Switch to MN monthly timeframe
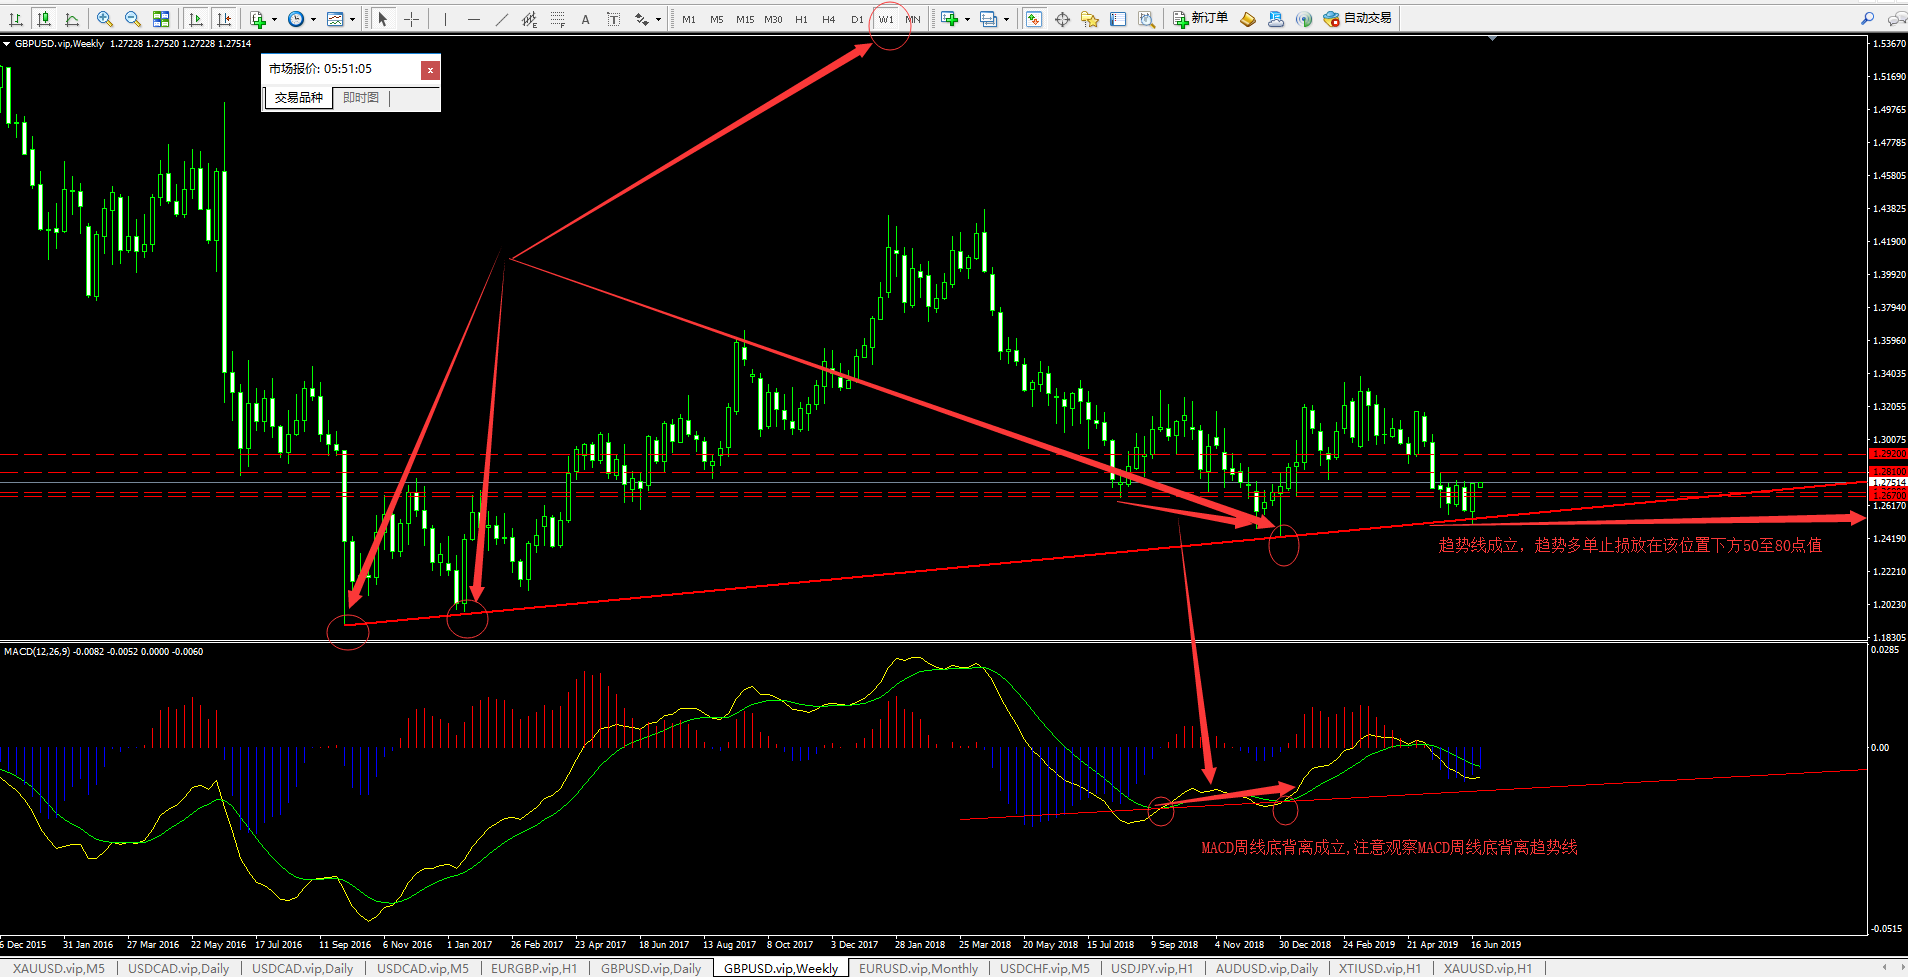Image resolution: width=1908 pixels, height=977 pixels. [913, 19]
